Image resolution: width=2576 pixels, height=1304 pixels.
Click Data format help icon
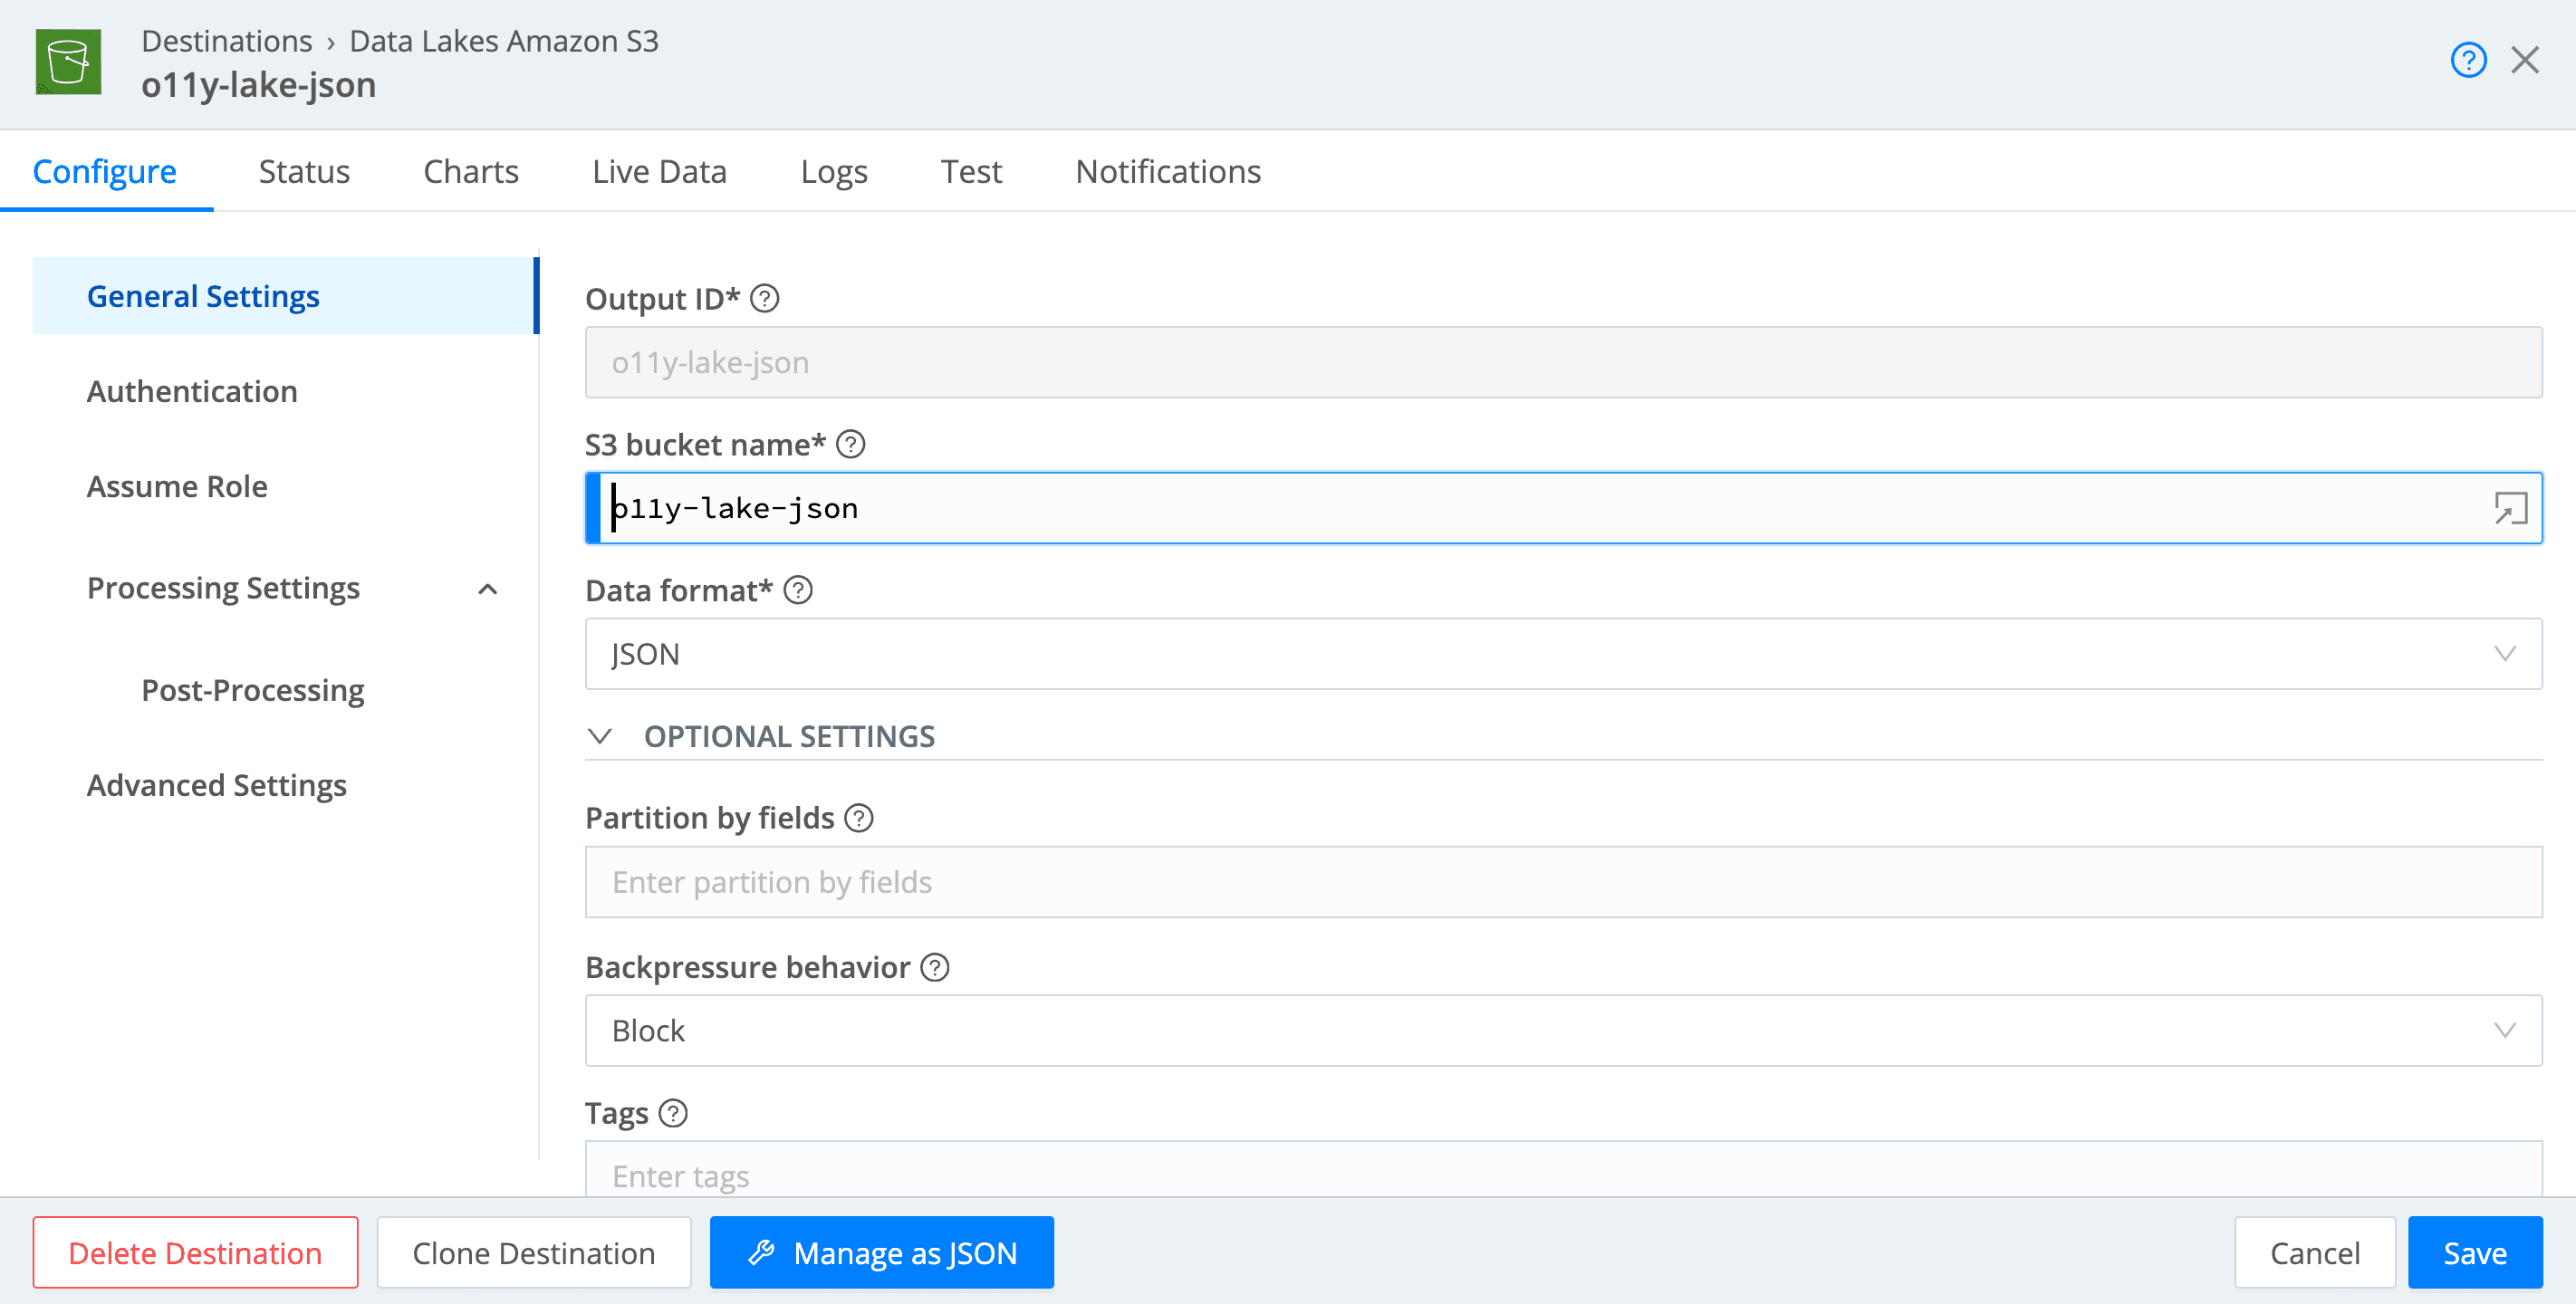click(x=798, y=590)
